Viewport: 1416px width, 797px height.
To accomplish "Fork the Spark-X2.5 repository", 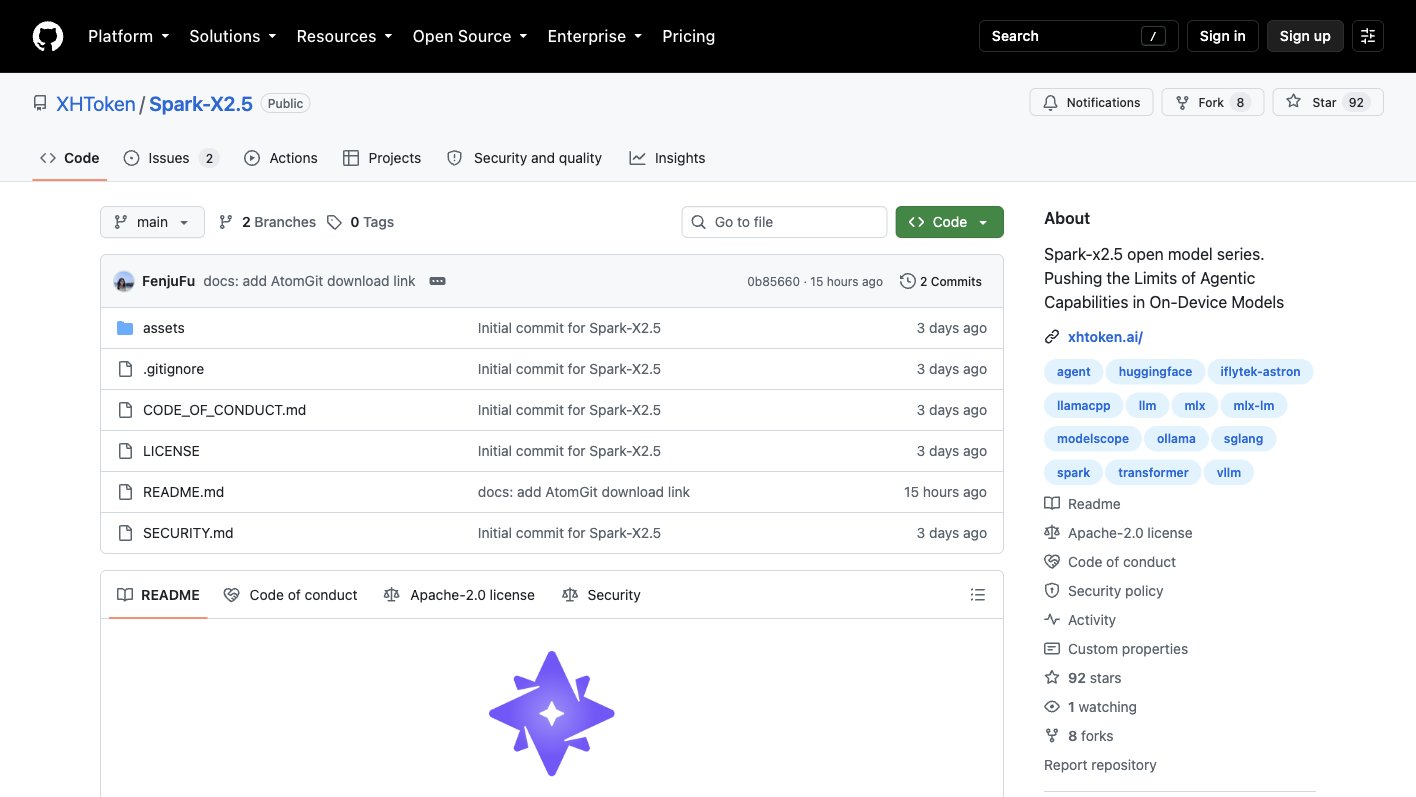I will 1212,102.
